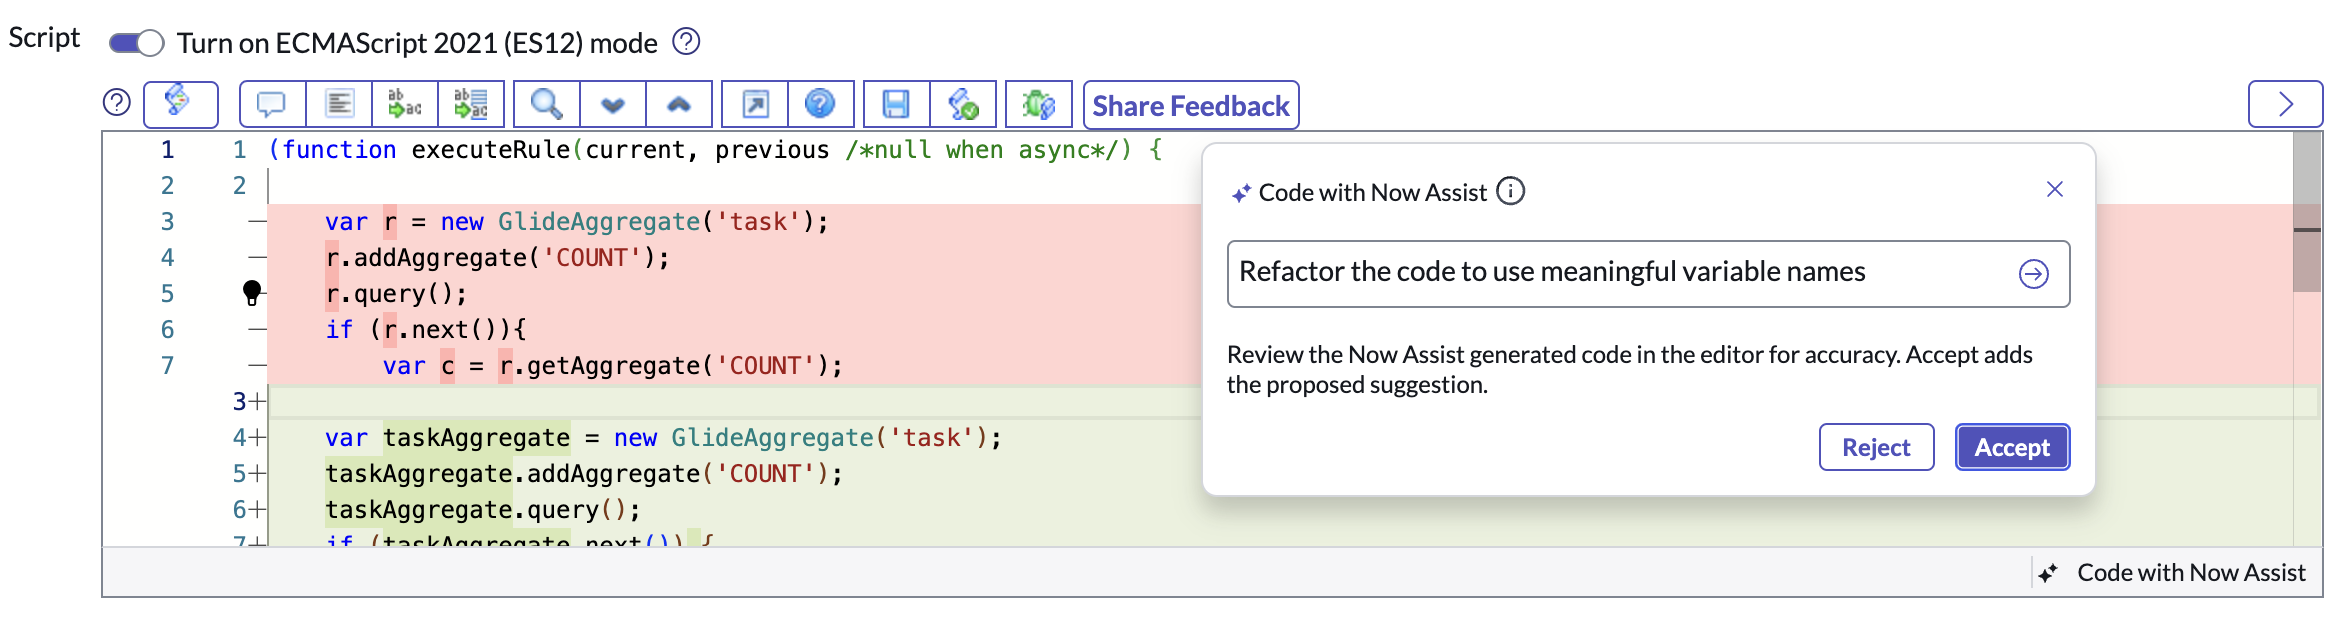
Task: Click the Find Next down-chevron icon
Action: pos(612,104)
